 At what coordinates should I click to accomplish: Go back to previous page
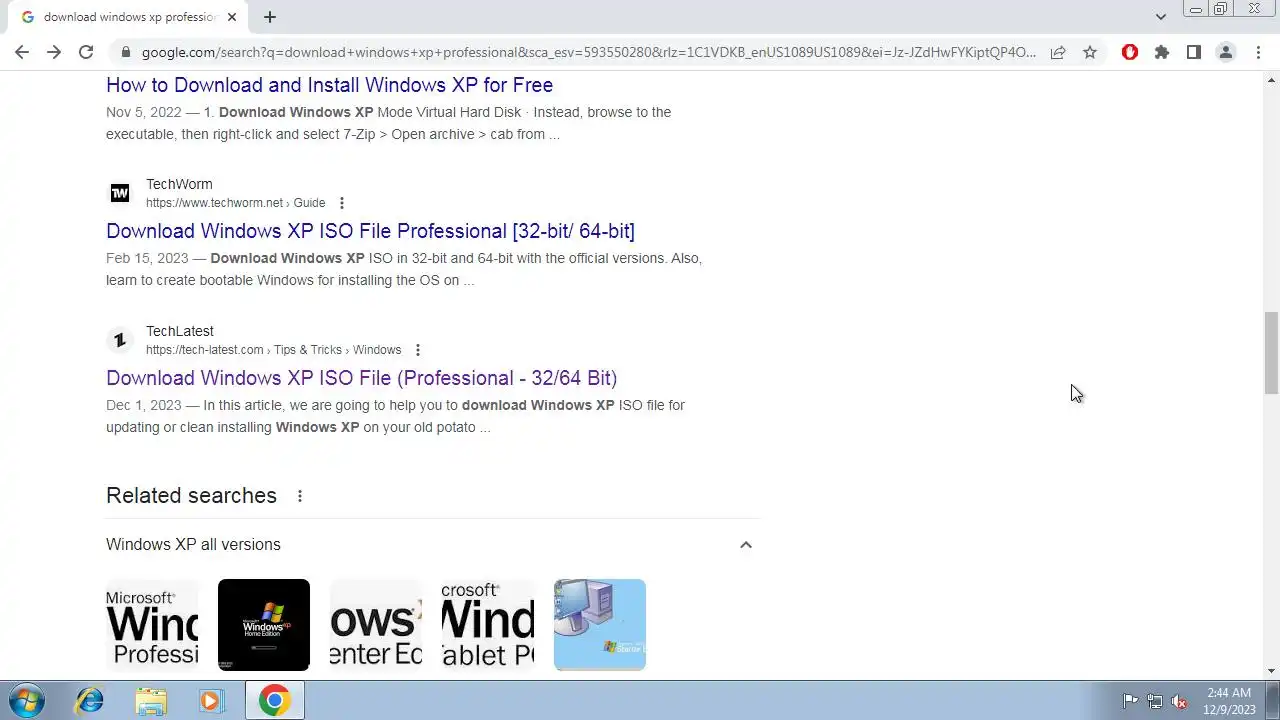click(22, 52)
